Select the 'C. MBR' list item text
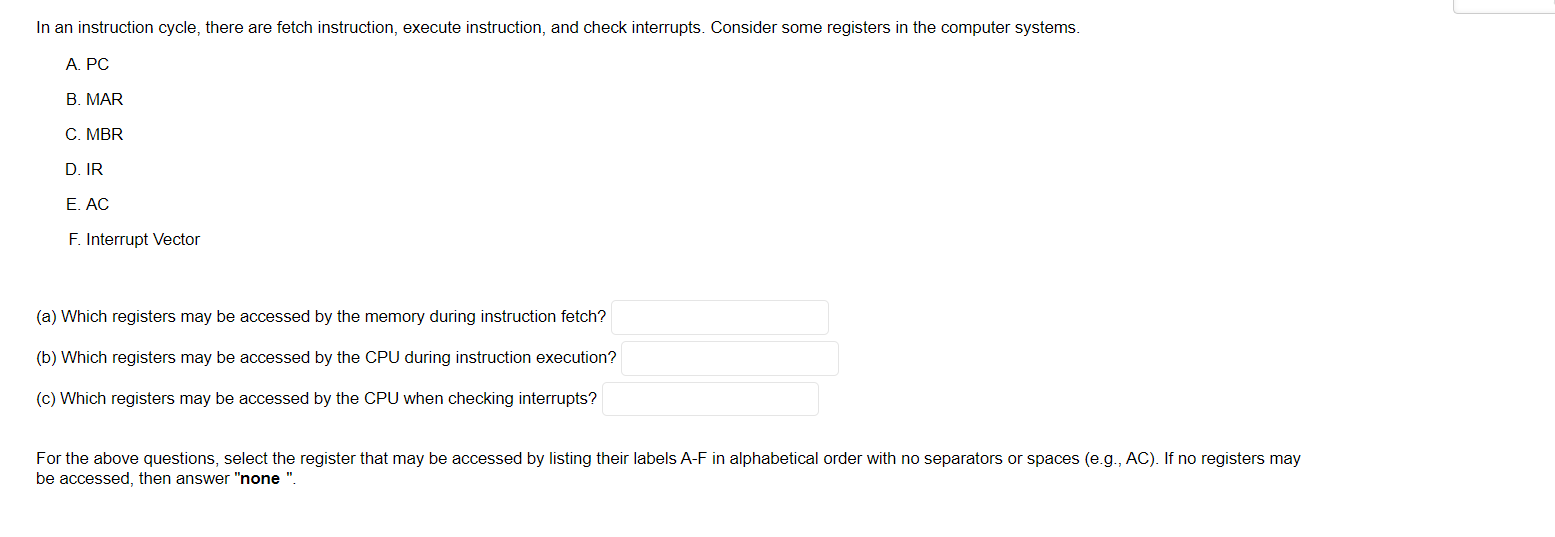 94,135
